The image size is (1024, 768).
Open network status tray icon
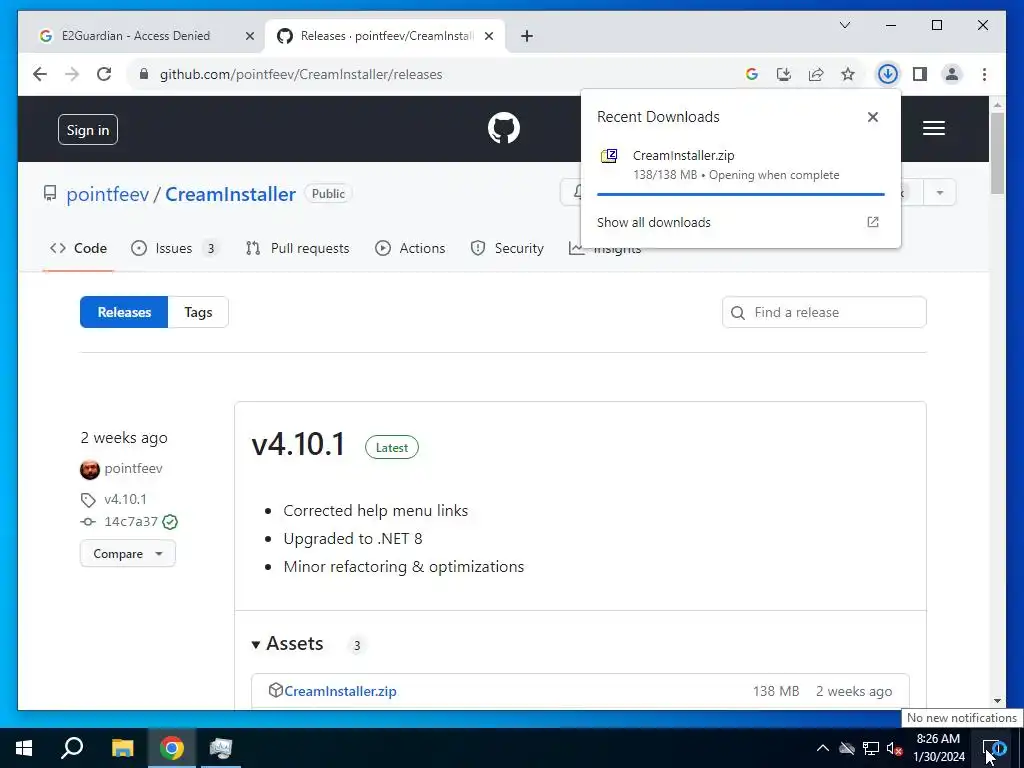pyautogui.click(x=871, y=748)
